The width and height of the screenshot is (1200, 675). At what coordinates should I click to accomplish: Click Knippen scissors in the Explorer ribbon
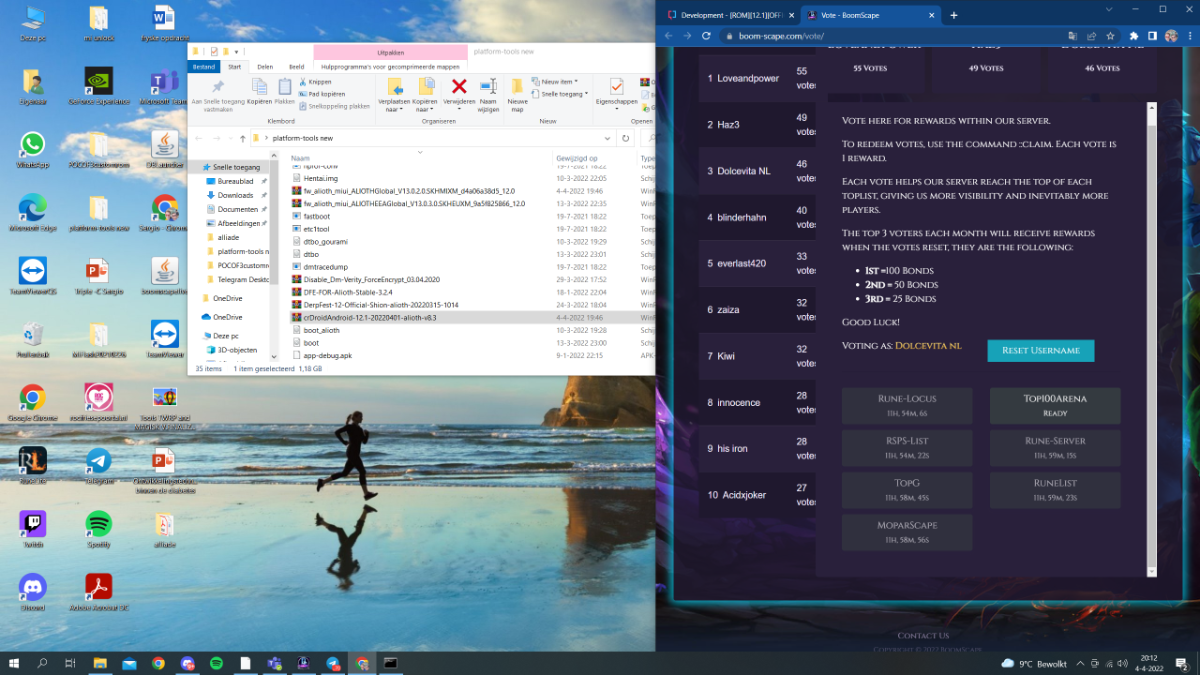[x=315, y=82]
